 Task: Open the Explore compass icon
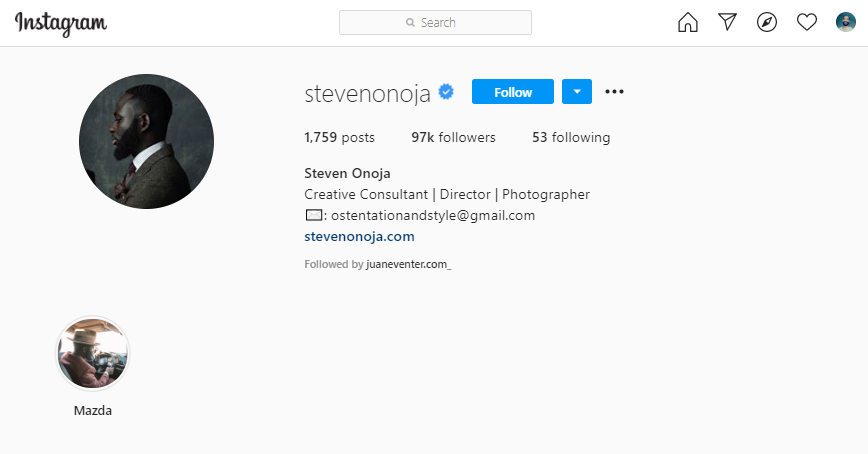tap(767, 23)
